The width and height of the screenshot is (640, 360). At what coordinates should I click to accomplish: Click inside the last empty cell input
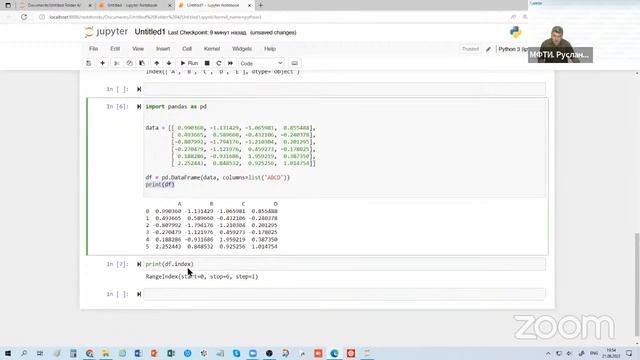click(x=344, y=294)
